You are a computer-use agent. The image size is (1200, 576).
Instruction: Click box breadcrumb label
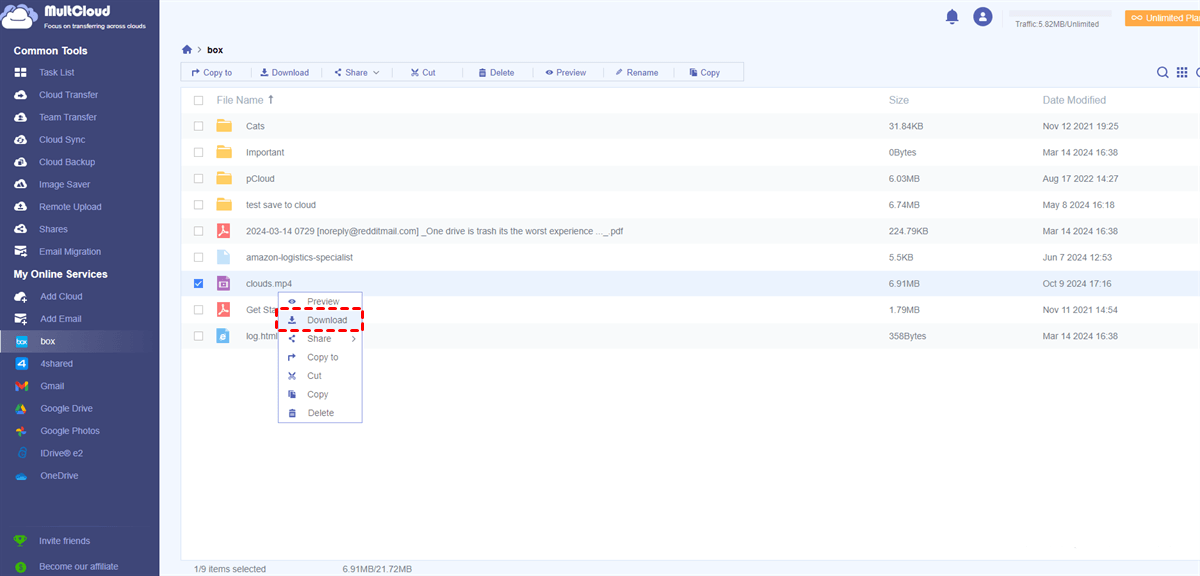click(215, 49)
